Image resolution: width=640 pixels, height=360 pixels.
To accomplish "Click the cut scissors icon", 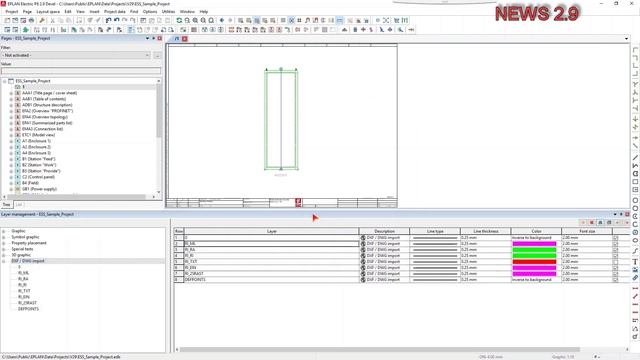I will point(52,20).
